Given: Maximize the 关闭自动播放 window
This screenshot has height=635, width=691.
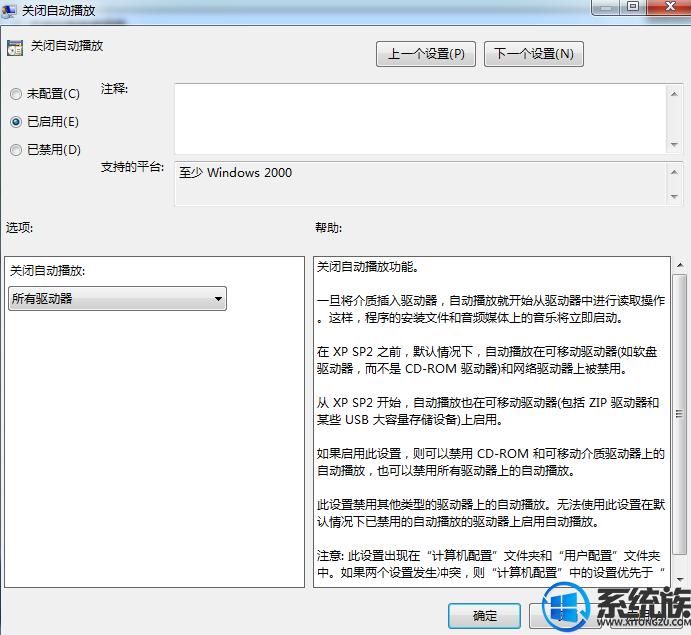Looking at the screenshot, I should tap(633, 7).
